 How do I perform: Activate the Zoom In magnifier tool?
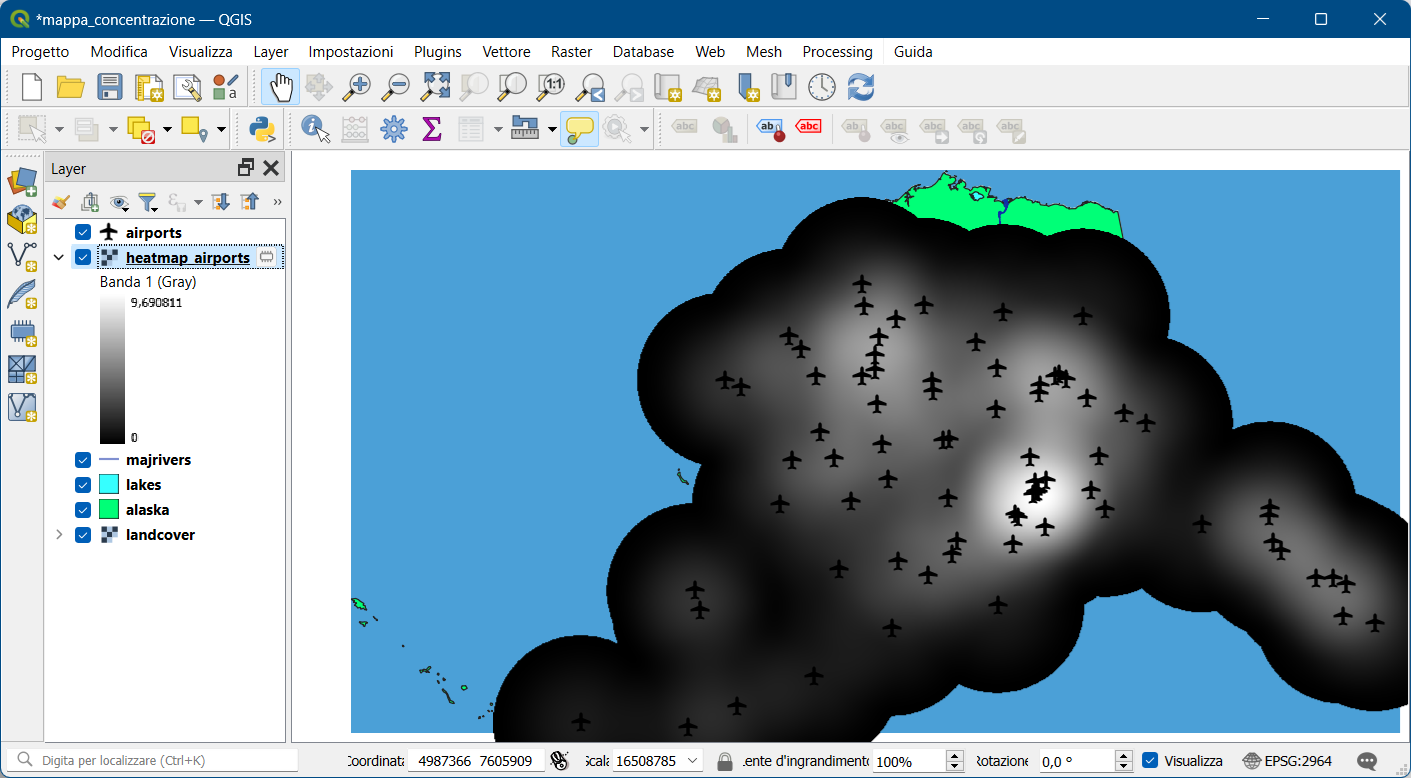(356, 87)
